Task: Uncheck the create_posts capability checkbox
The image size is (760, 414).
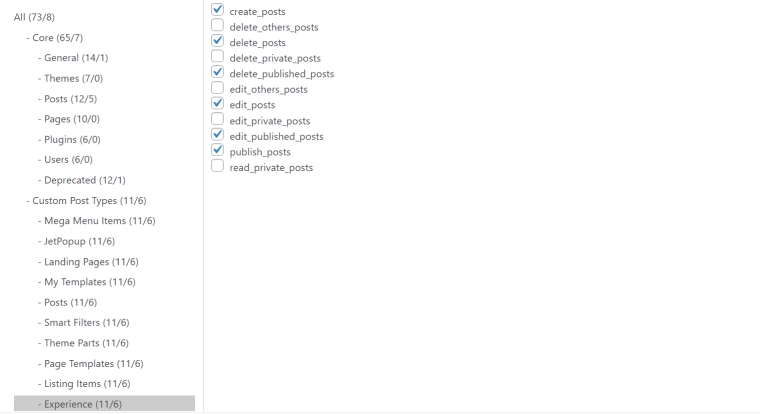Action: point(217,10)
